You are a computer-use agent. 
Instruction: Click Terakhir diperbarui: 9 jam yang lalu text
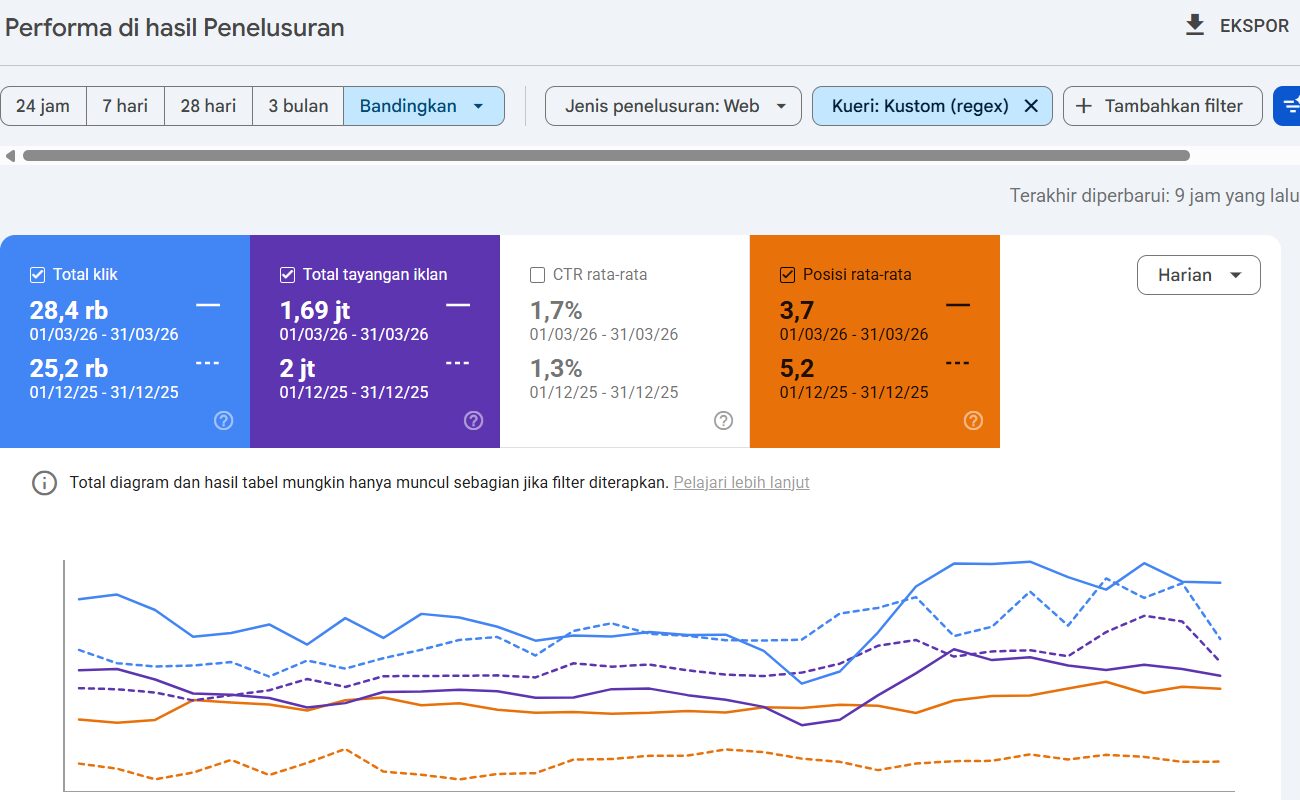pyautogui.click(x=1154, y=196)
